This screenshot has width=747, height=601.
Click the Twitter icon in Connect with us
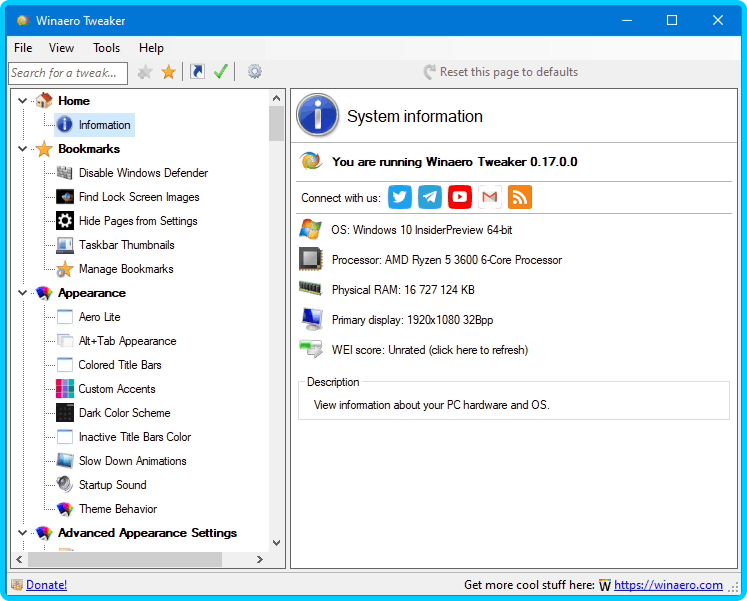coord(400,197)
